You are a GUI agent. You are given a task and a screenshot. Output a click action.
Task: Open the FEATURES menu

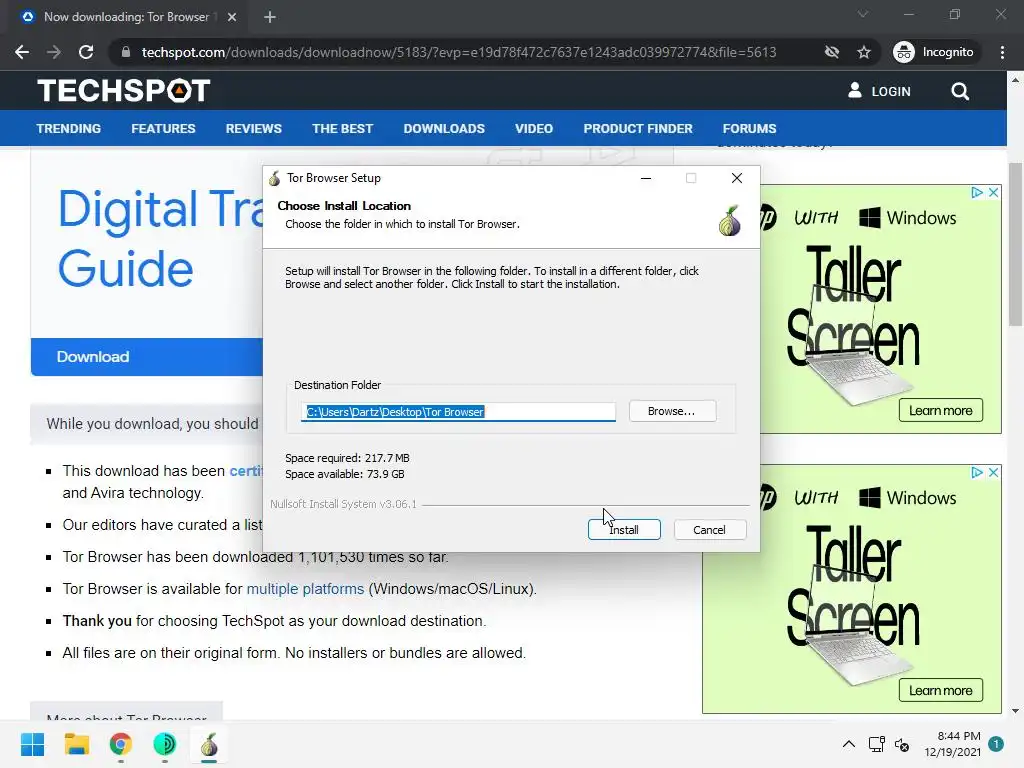pos(163,129)
